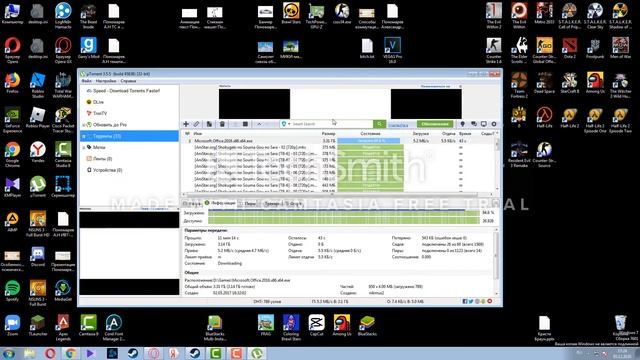
Task: Open Apex Legends desktop shortcut
Action: (x=63, y=328)
